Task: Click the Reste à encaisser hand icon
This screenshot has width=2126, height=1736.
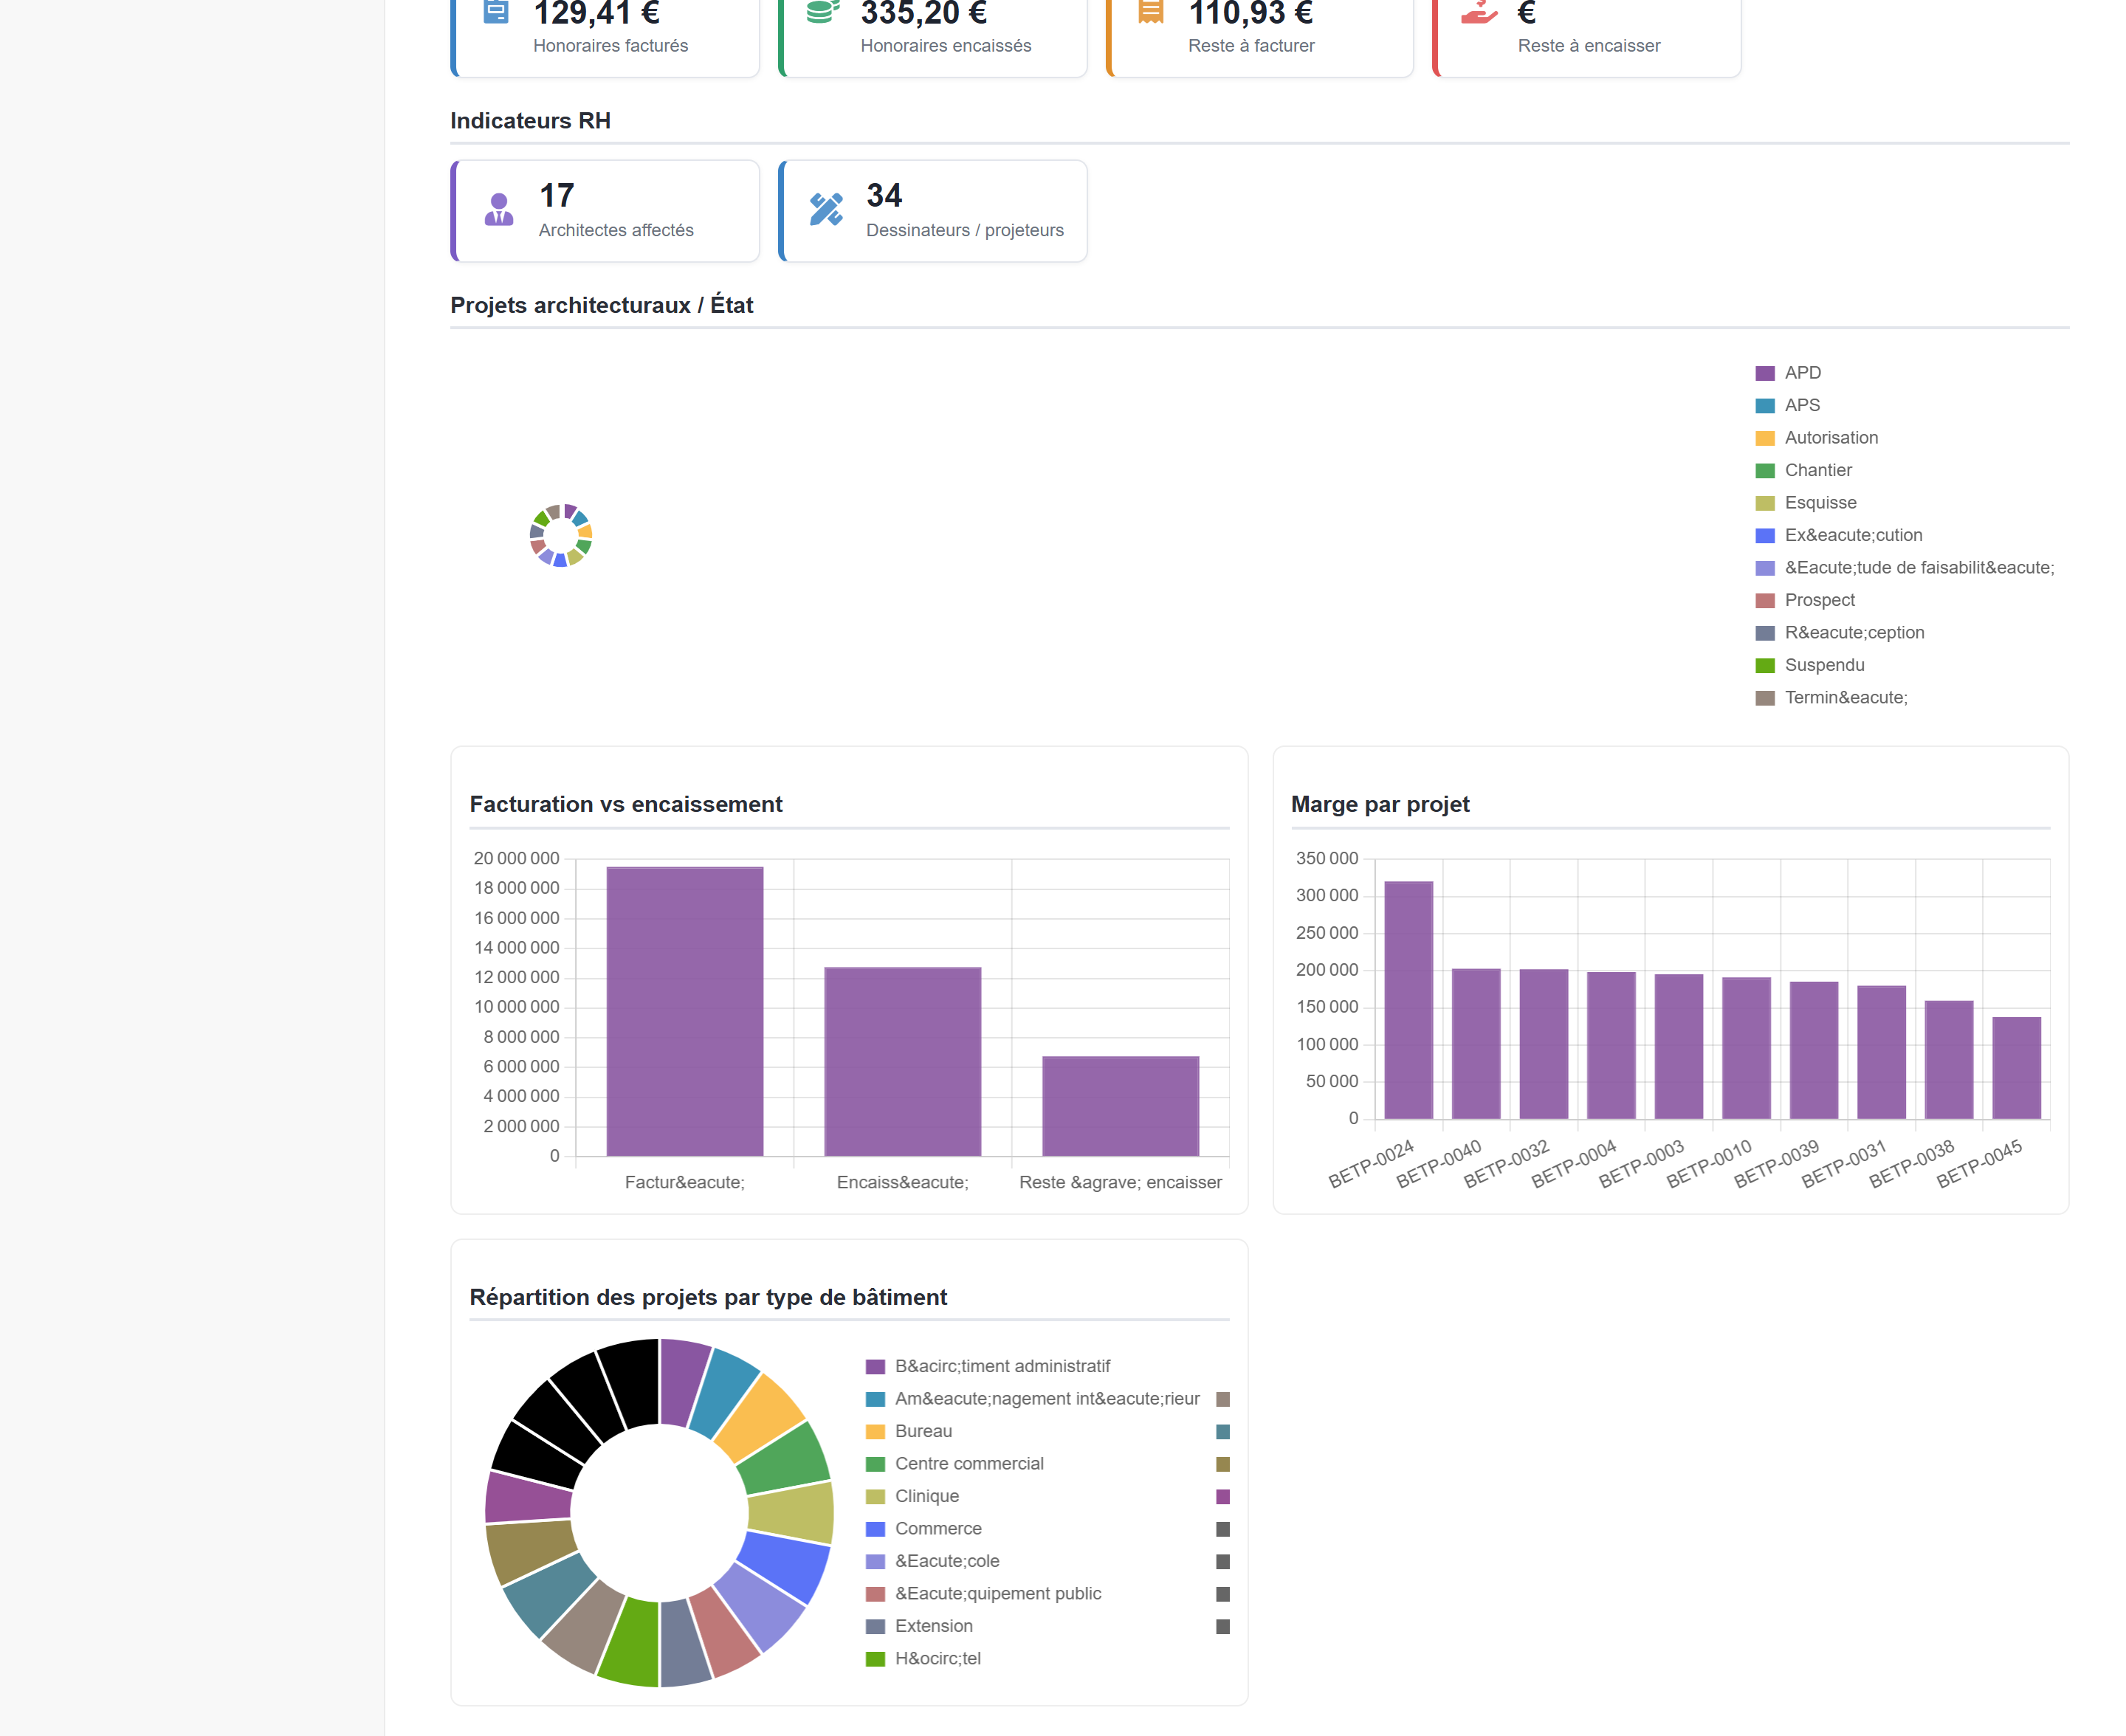Action: pos(1479,11)
